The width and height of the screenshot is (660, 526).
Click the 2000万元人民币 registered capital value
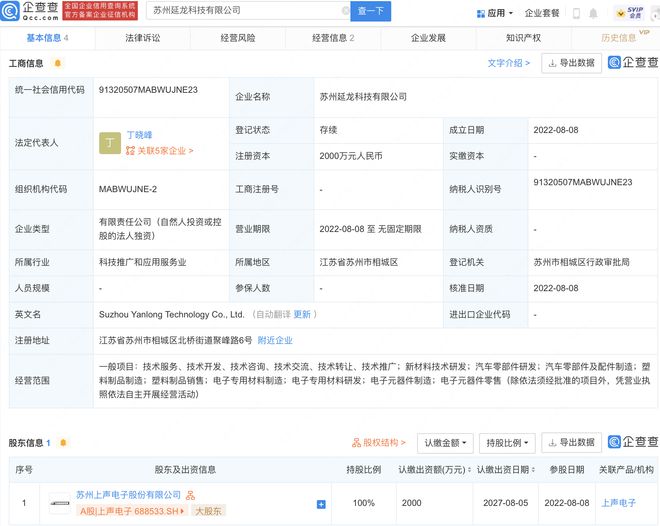(351, 156)
